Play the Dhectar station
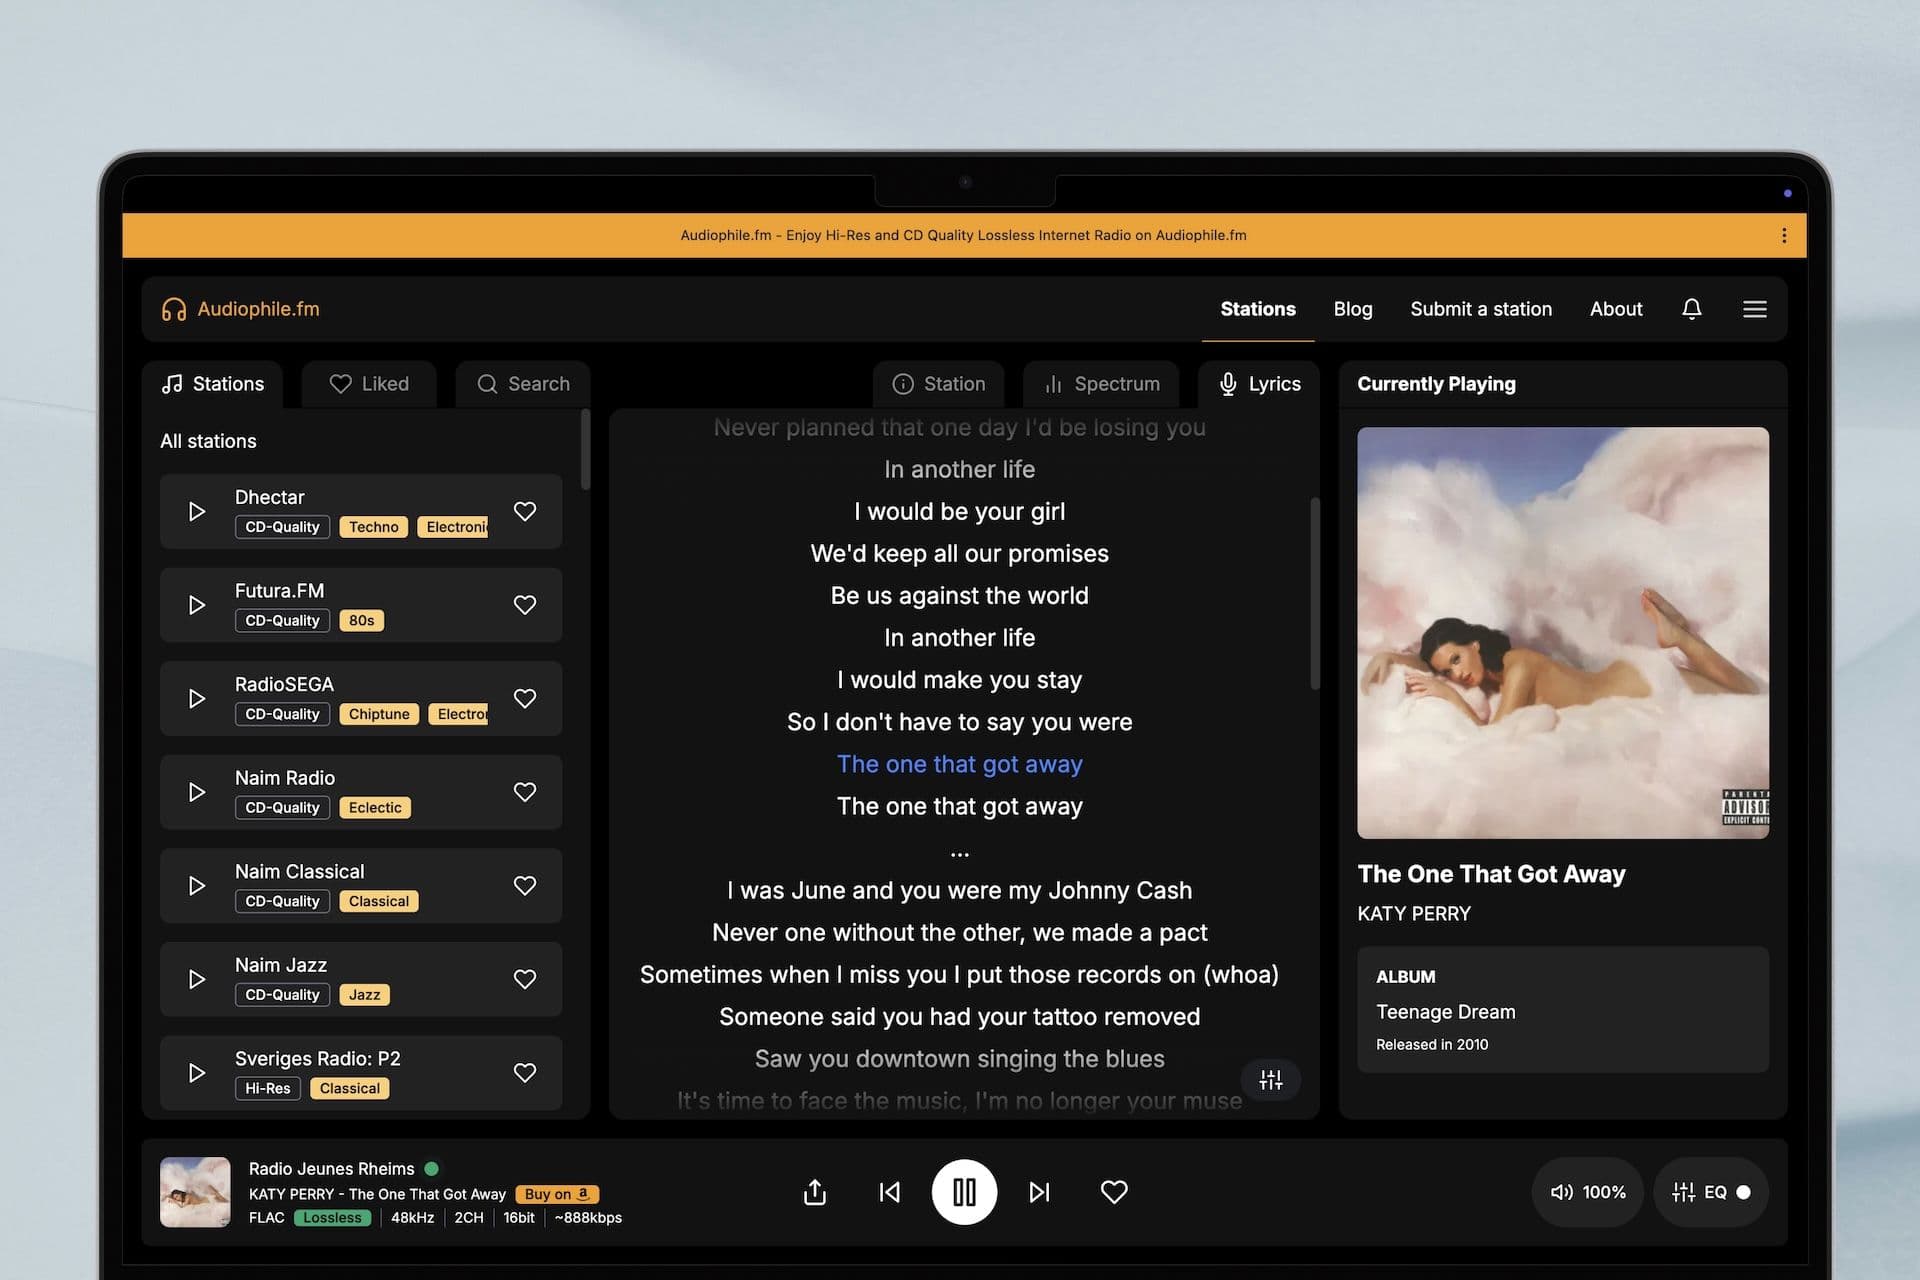1920x1280 pixels. click(x=197, y=511)
